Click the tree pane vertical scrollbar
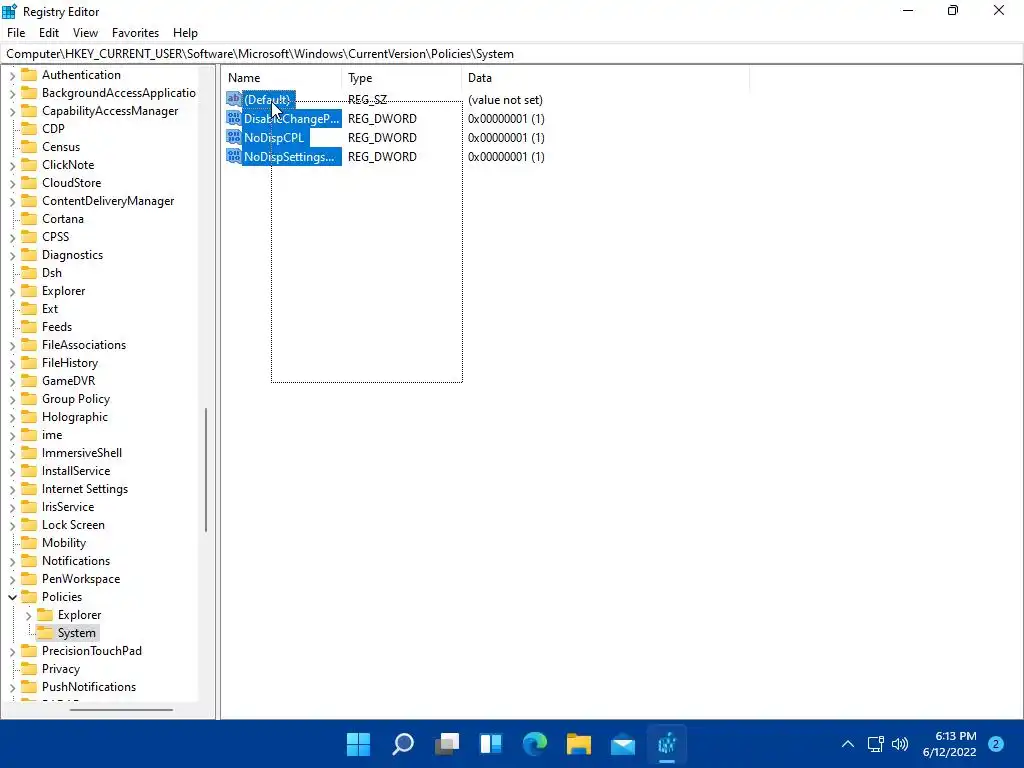 (x=206, y=470)
